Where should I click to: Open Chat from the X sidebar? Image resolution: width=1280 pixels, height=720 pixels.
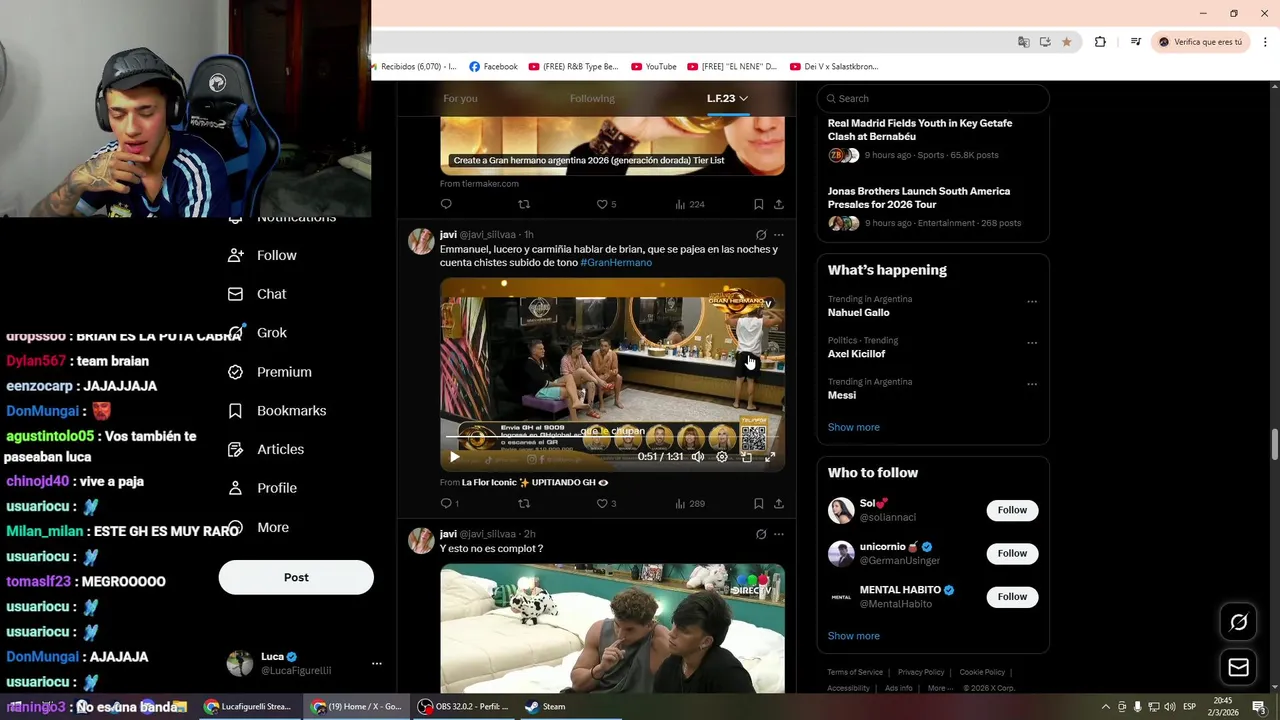[257, 294]
